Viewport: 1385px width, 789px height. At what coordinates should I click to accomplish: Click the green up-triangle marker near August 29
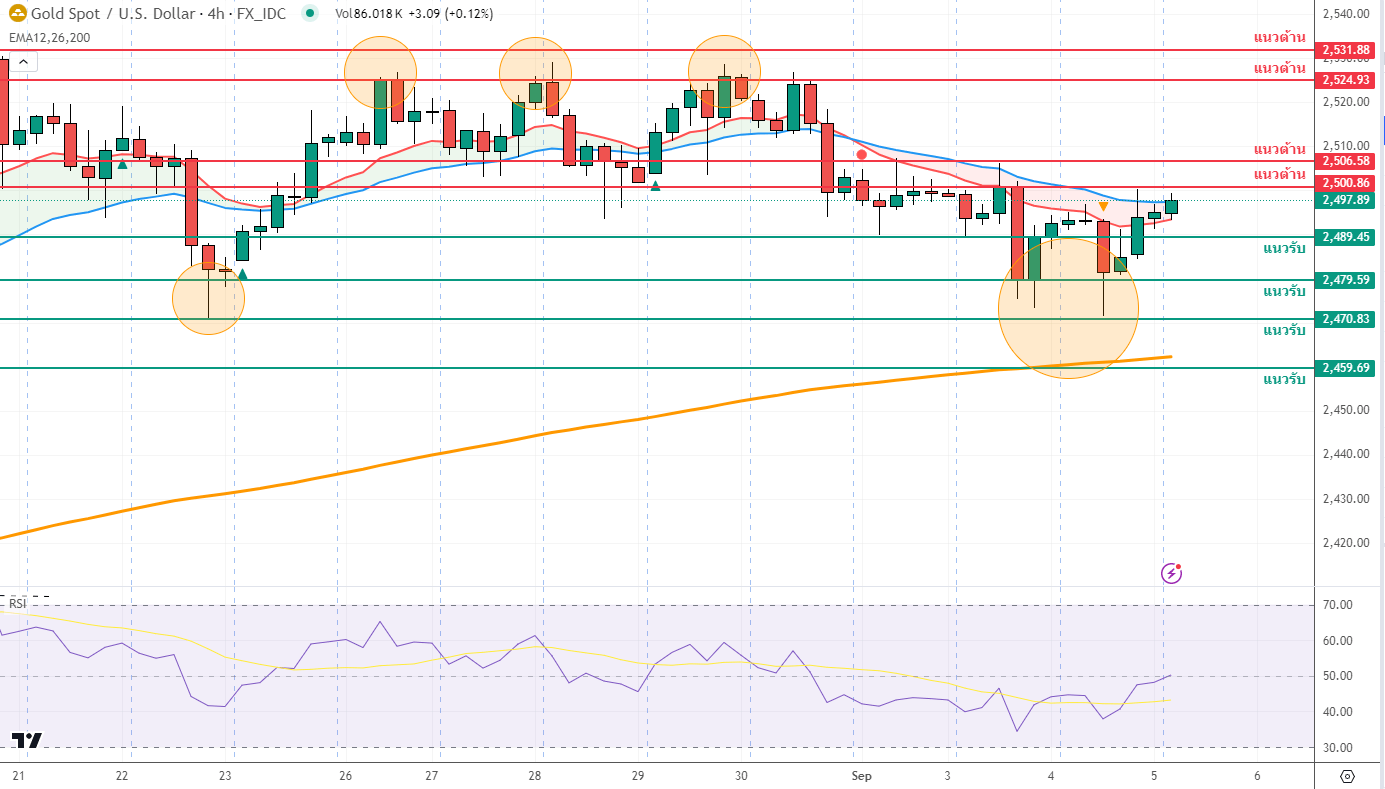[655, 185]
